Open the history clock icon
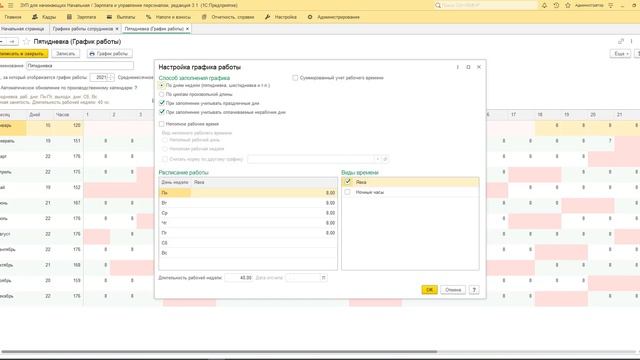The height and width of the screenshot is (360, 640). (x=556, y=5)
